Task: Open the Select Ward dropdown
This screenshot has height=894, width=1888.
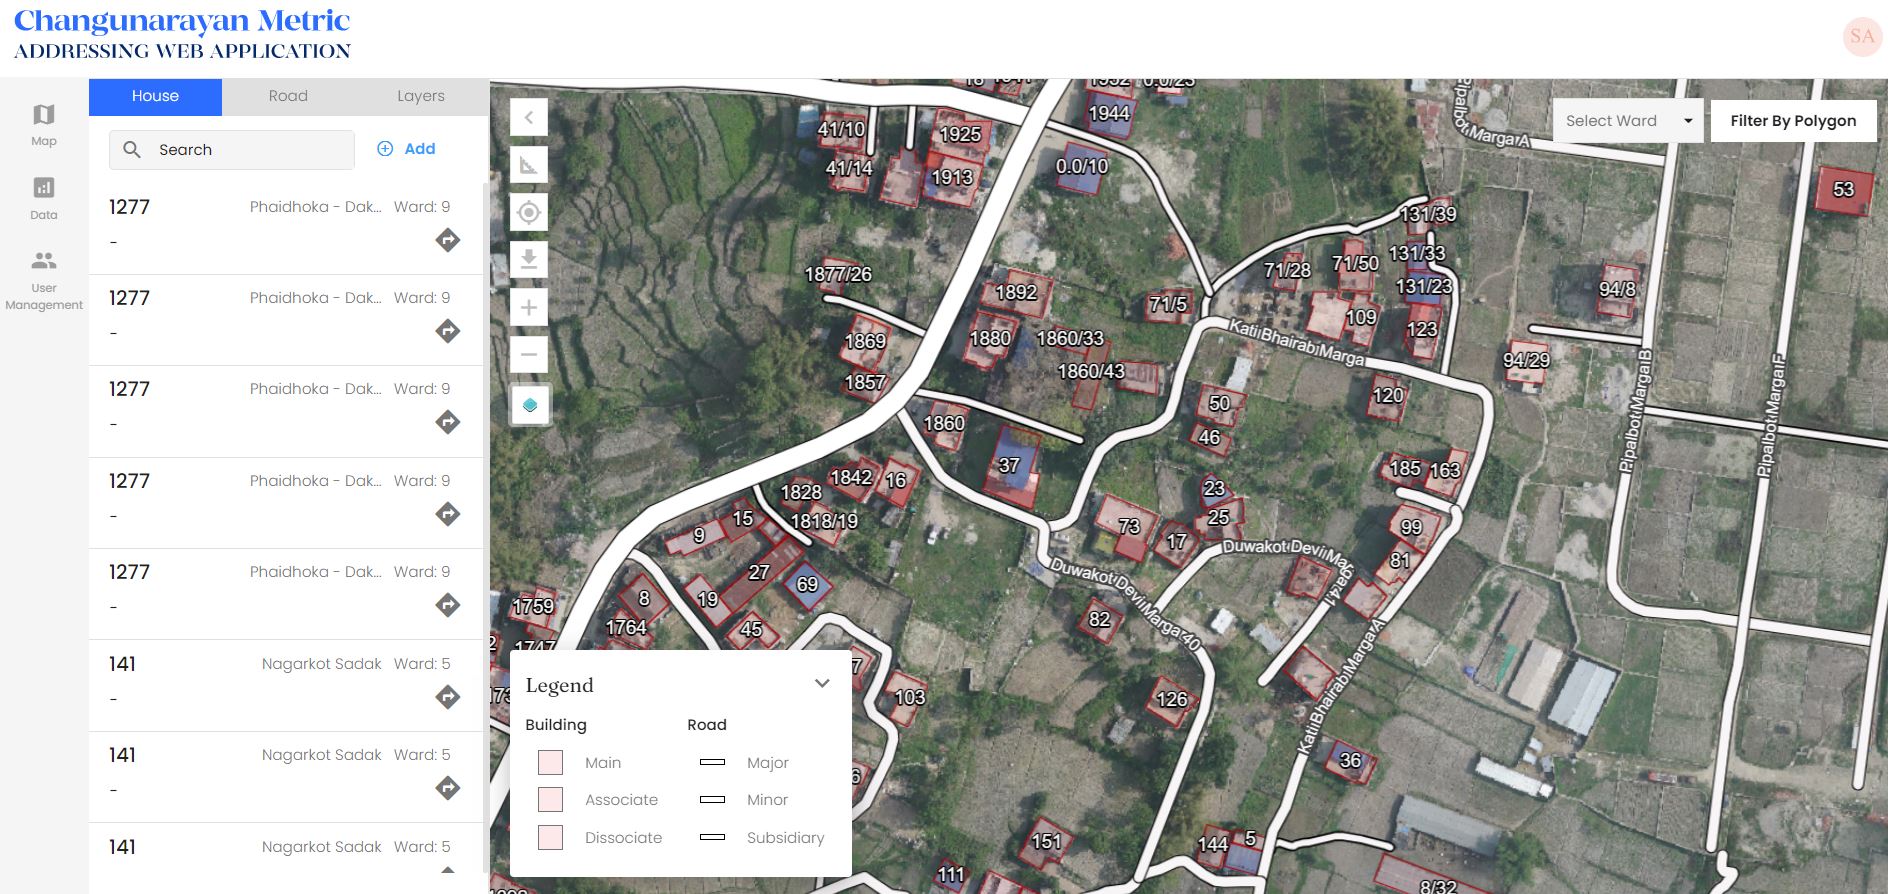Action: click(1627, 121)
